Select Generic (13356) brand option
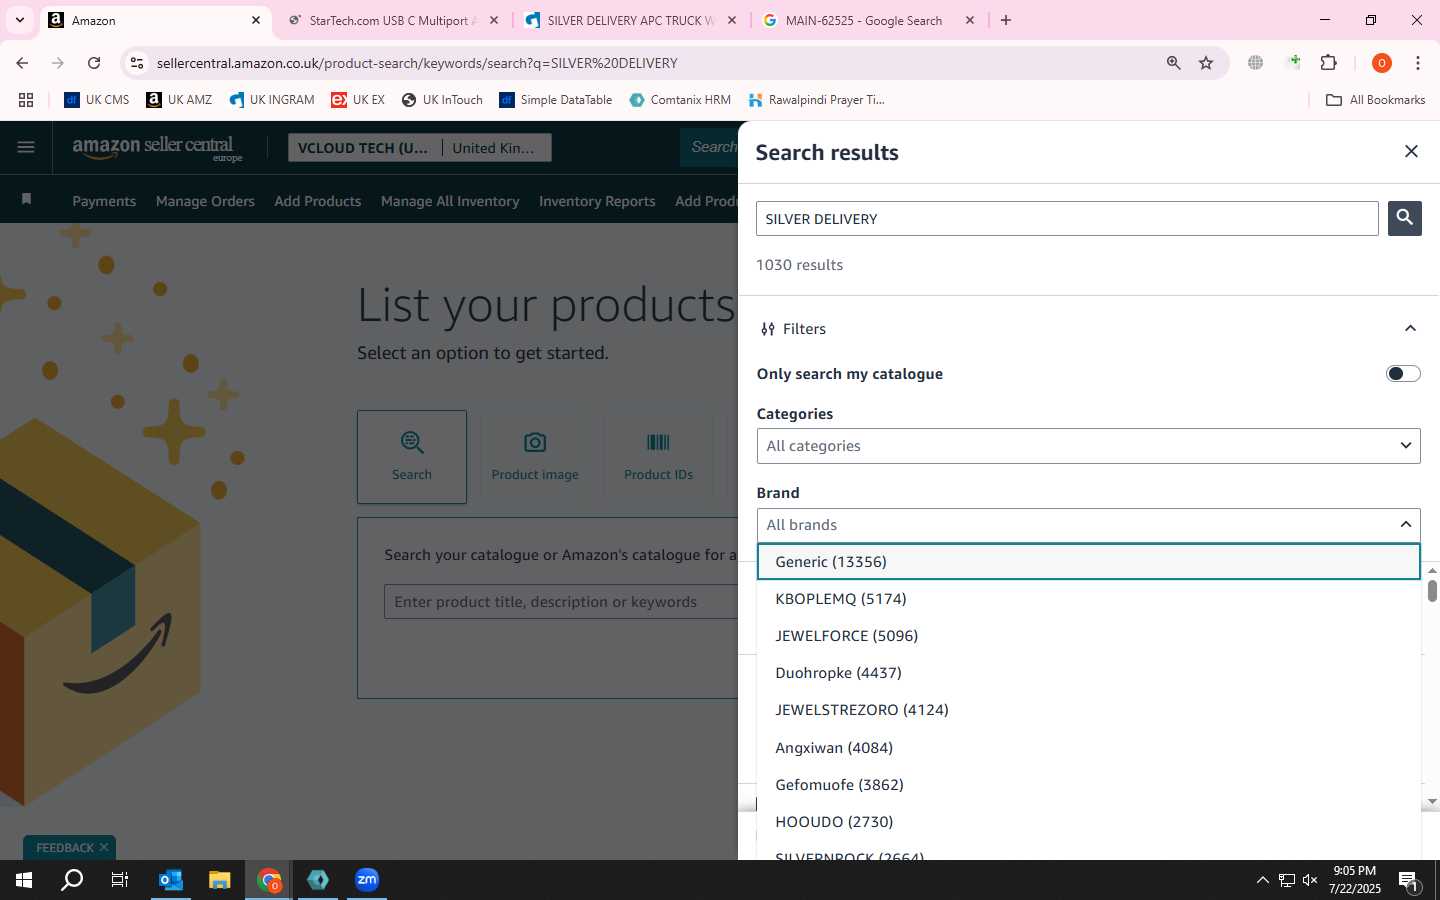Screen dimensions: 1440x900 pos(1089,562)
